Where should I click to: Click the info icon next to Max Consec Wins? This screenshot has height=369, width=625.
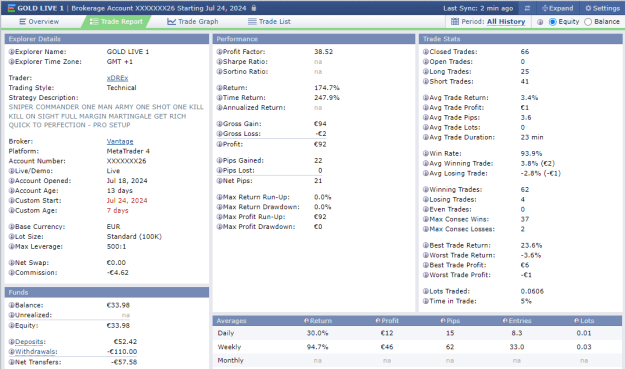pyautogui.click(x=426, y=219)
